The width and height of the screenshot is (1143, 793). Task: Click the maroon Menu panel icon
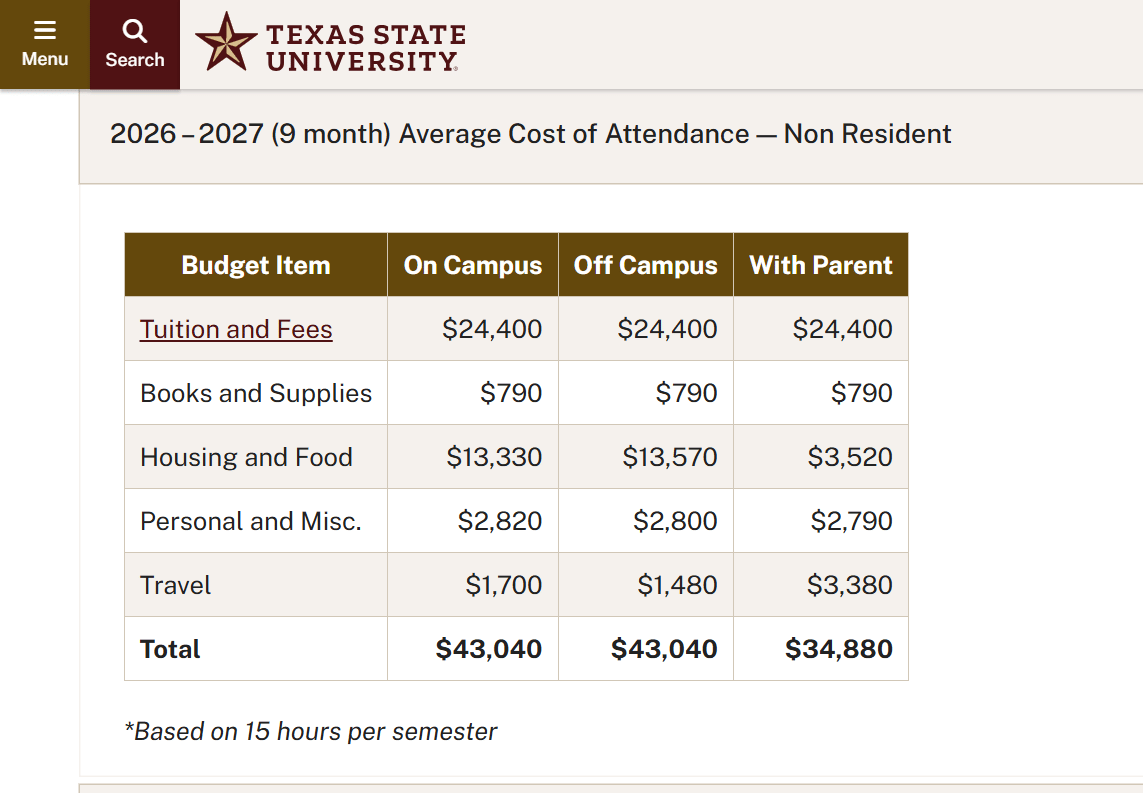coord(44,44)
